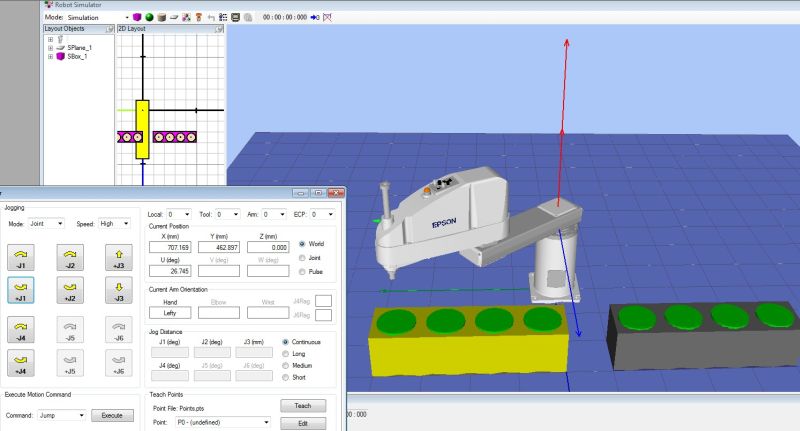The width and height of the screenshot is (800, 431).
Task: Expand the SBox_1 tree node
Action: tap(50, 57)
